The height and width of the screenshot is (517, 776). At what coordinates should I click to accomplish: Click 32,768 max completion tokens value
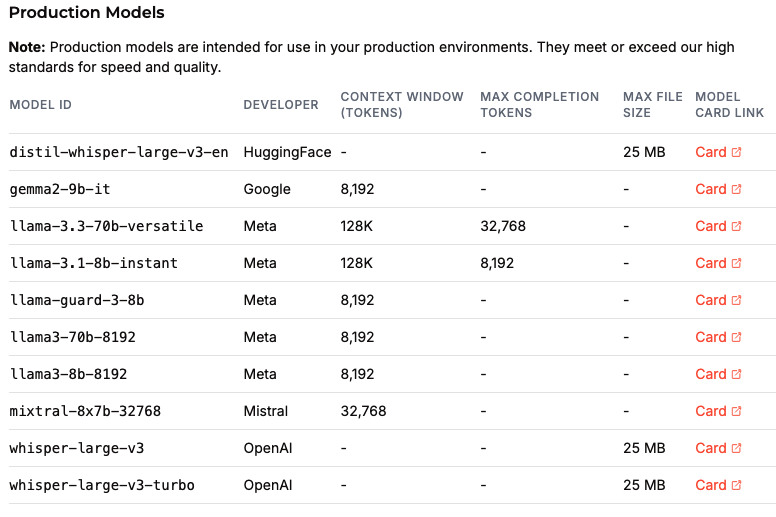pyautogui.click(x=503, y=226)
